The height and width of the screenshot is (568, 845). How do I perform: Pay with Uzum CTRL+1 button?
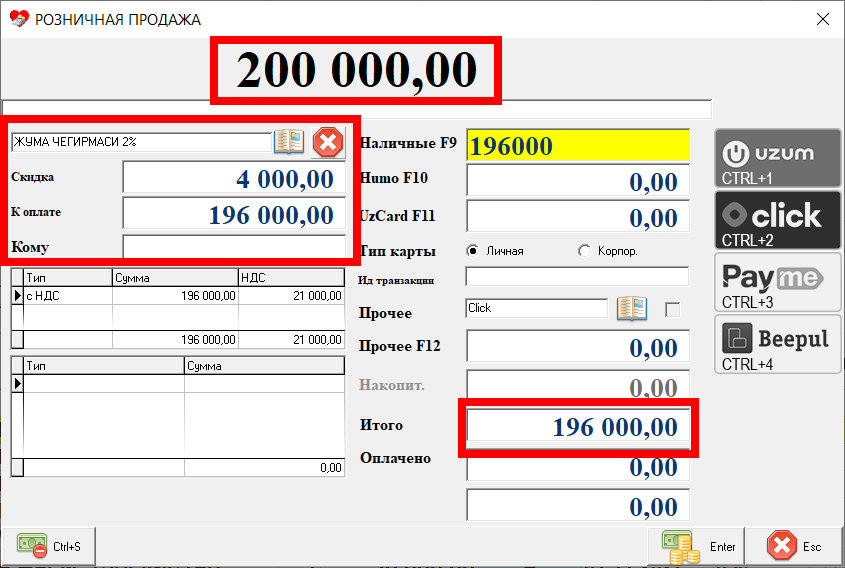click(778, 158)
